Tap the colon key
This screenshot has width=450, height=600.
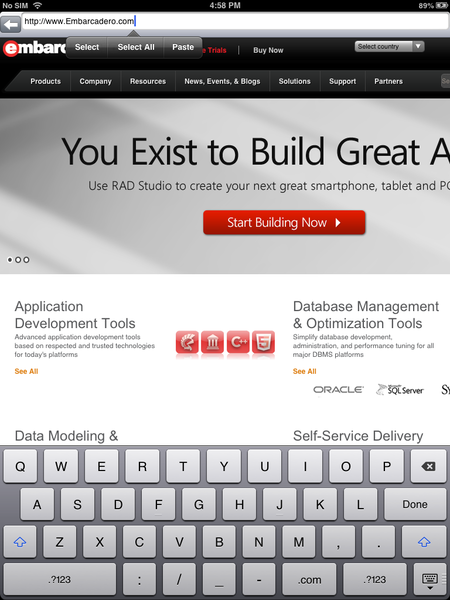tap(139, 580)
